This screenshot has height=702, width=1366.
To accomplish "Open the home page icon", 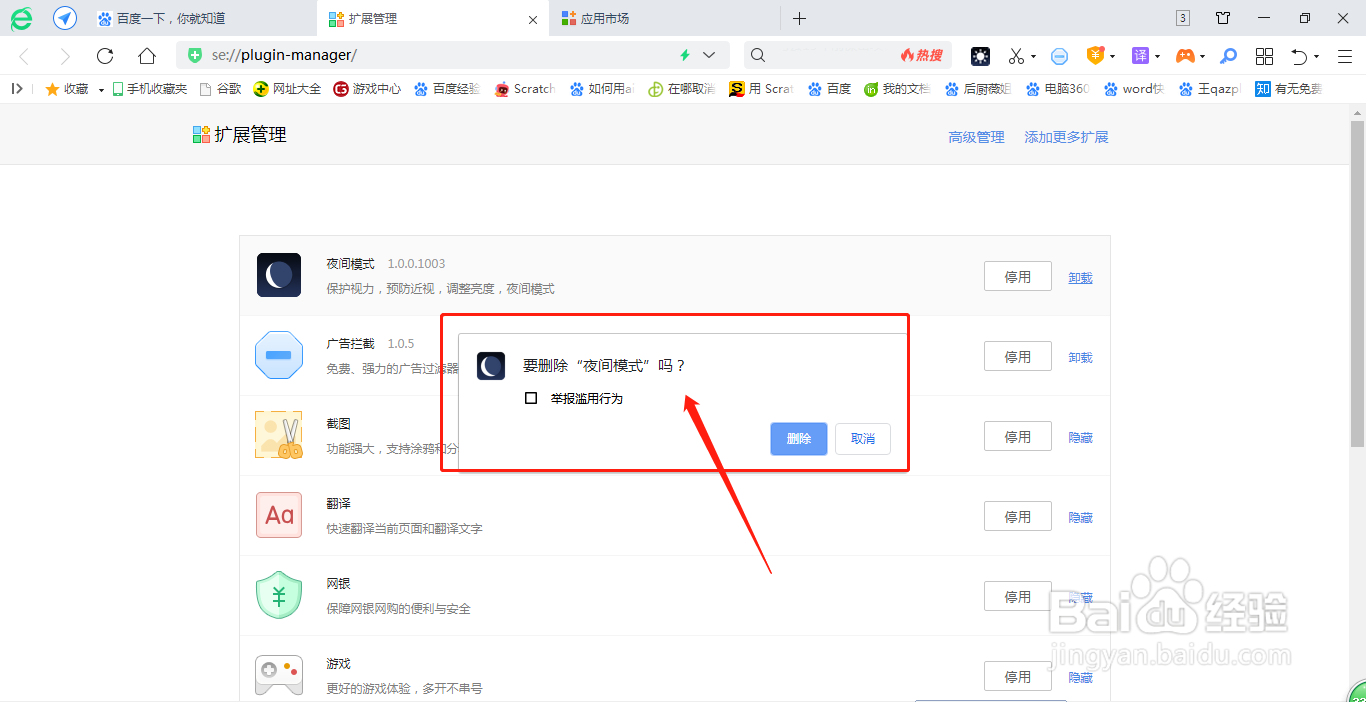I will tap(147, 56).
